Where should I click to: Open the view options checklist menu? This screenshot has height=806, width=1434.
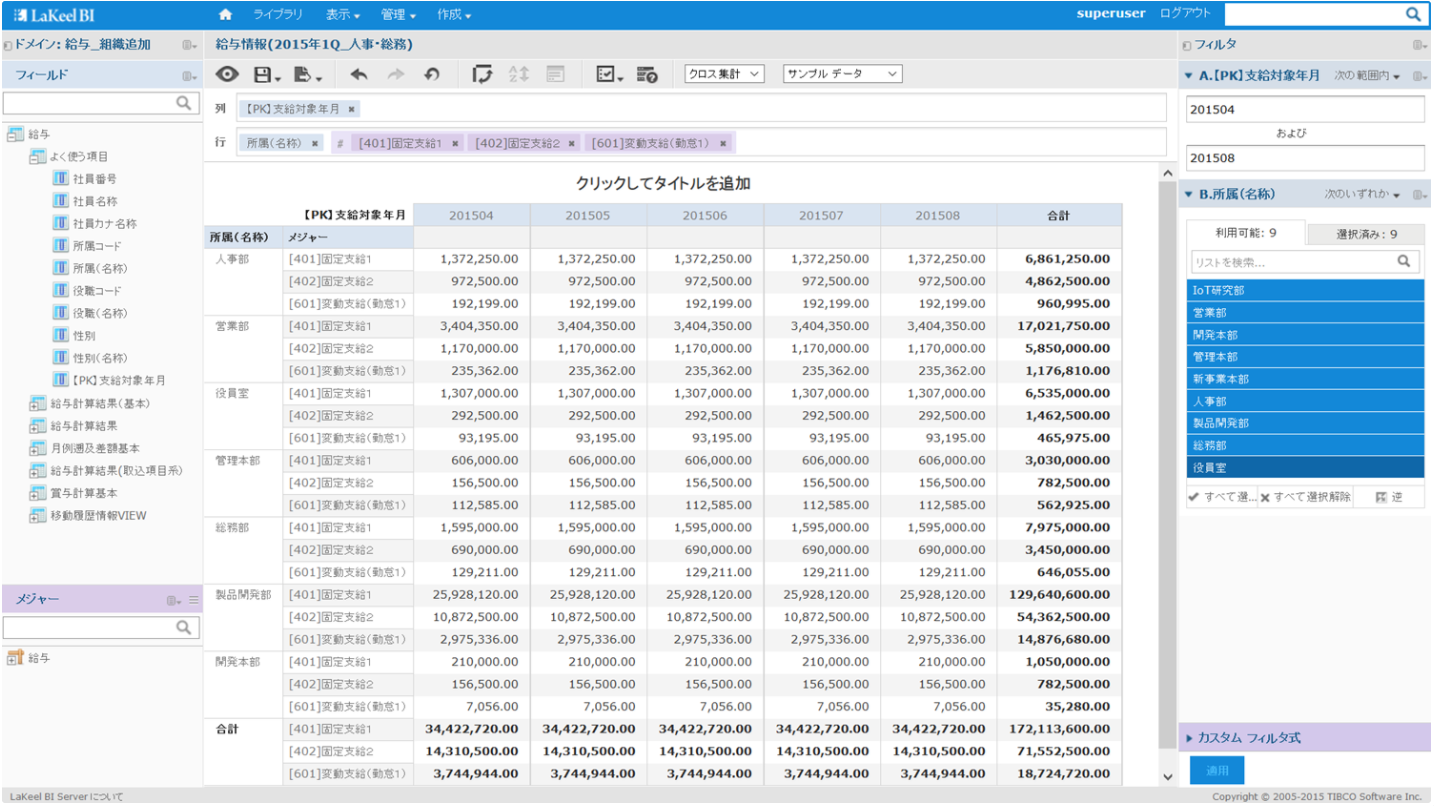pyautogui.click(x=609, y=74)
